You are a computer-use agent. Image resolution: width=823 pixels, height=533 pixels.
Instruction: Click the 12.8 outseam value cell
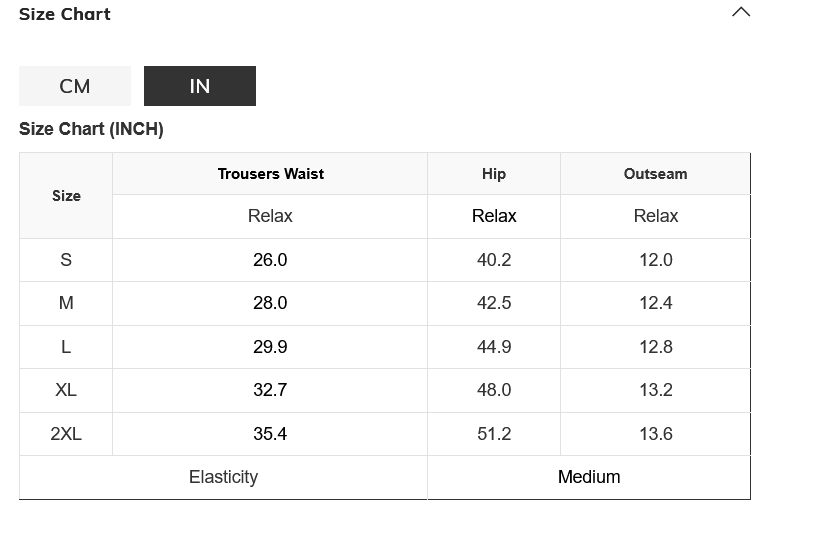656,347
